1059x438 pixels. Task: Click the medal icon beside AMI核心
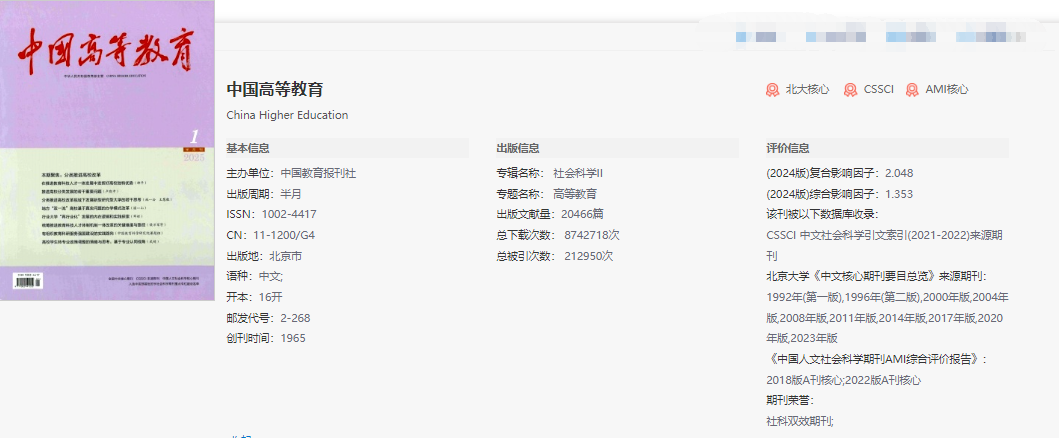point(912,90)
